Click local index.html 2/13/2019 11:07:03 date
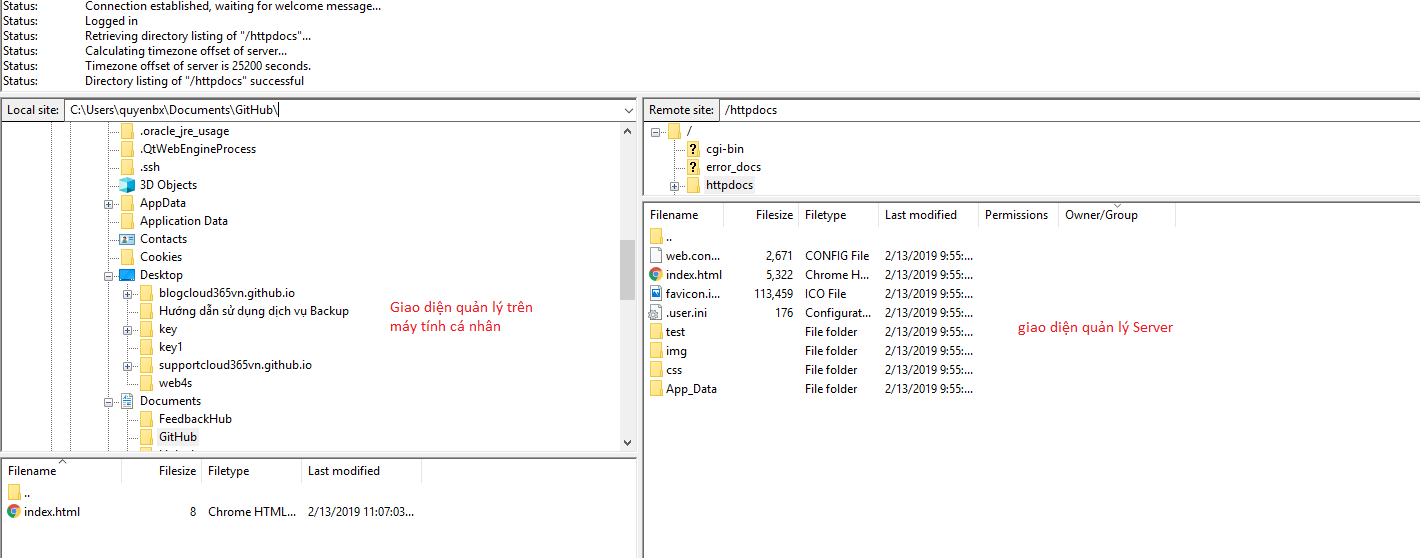Image resolution: width=1420 pixels, height=558 pixels. tap(361, 512)
